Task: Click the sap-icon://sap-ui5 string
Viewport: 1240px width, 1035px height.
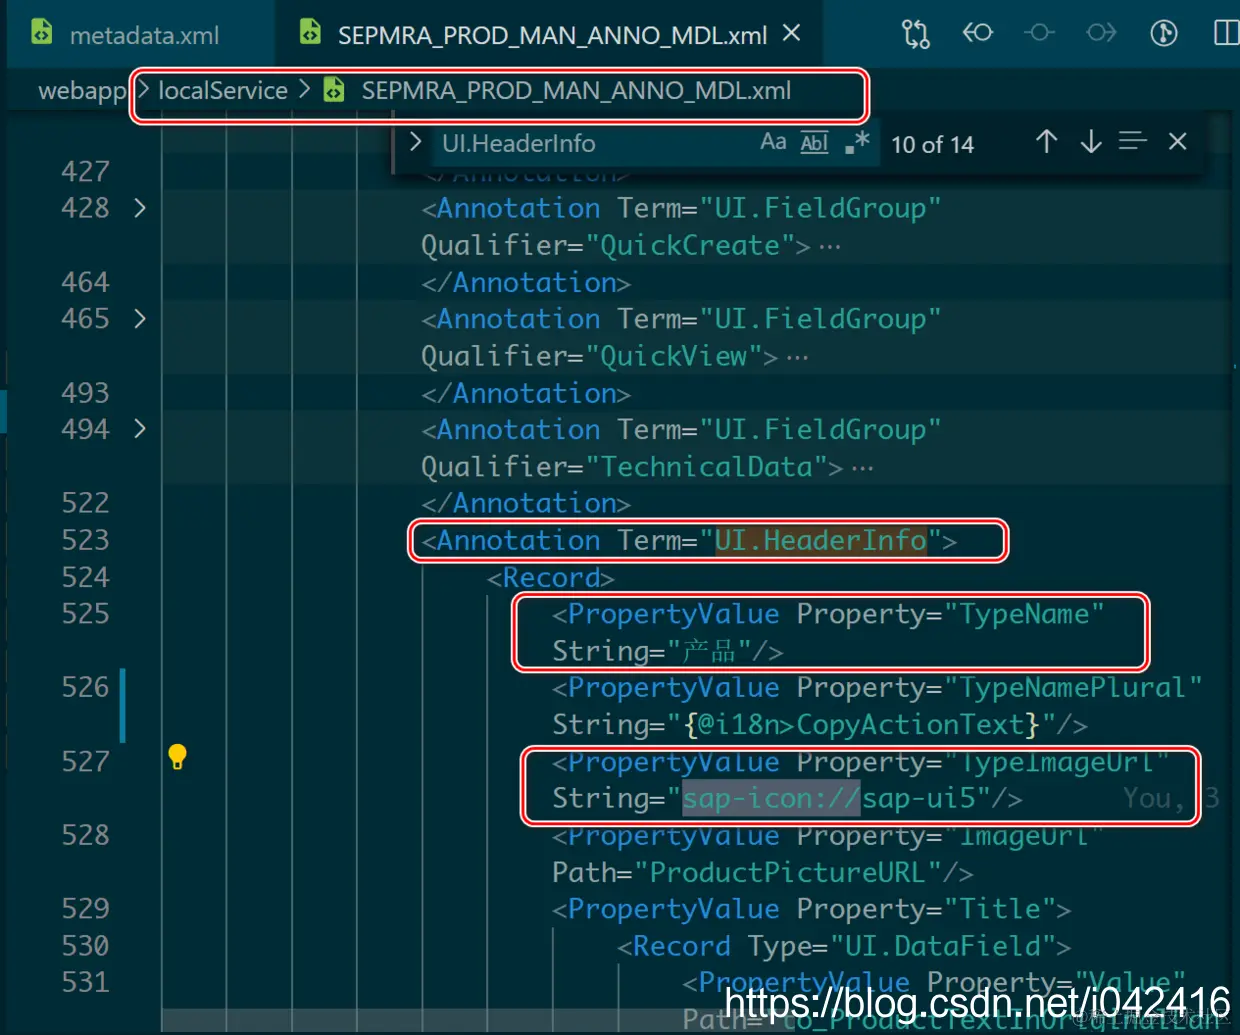Action: 829,799
